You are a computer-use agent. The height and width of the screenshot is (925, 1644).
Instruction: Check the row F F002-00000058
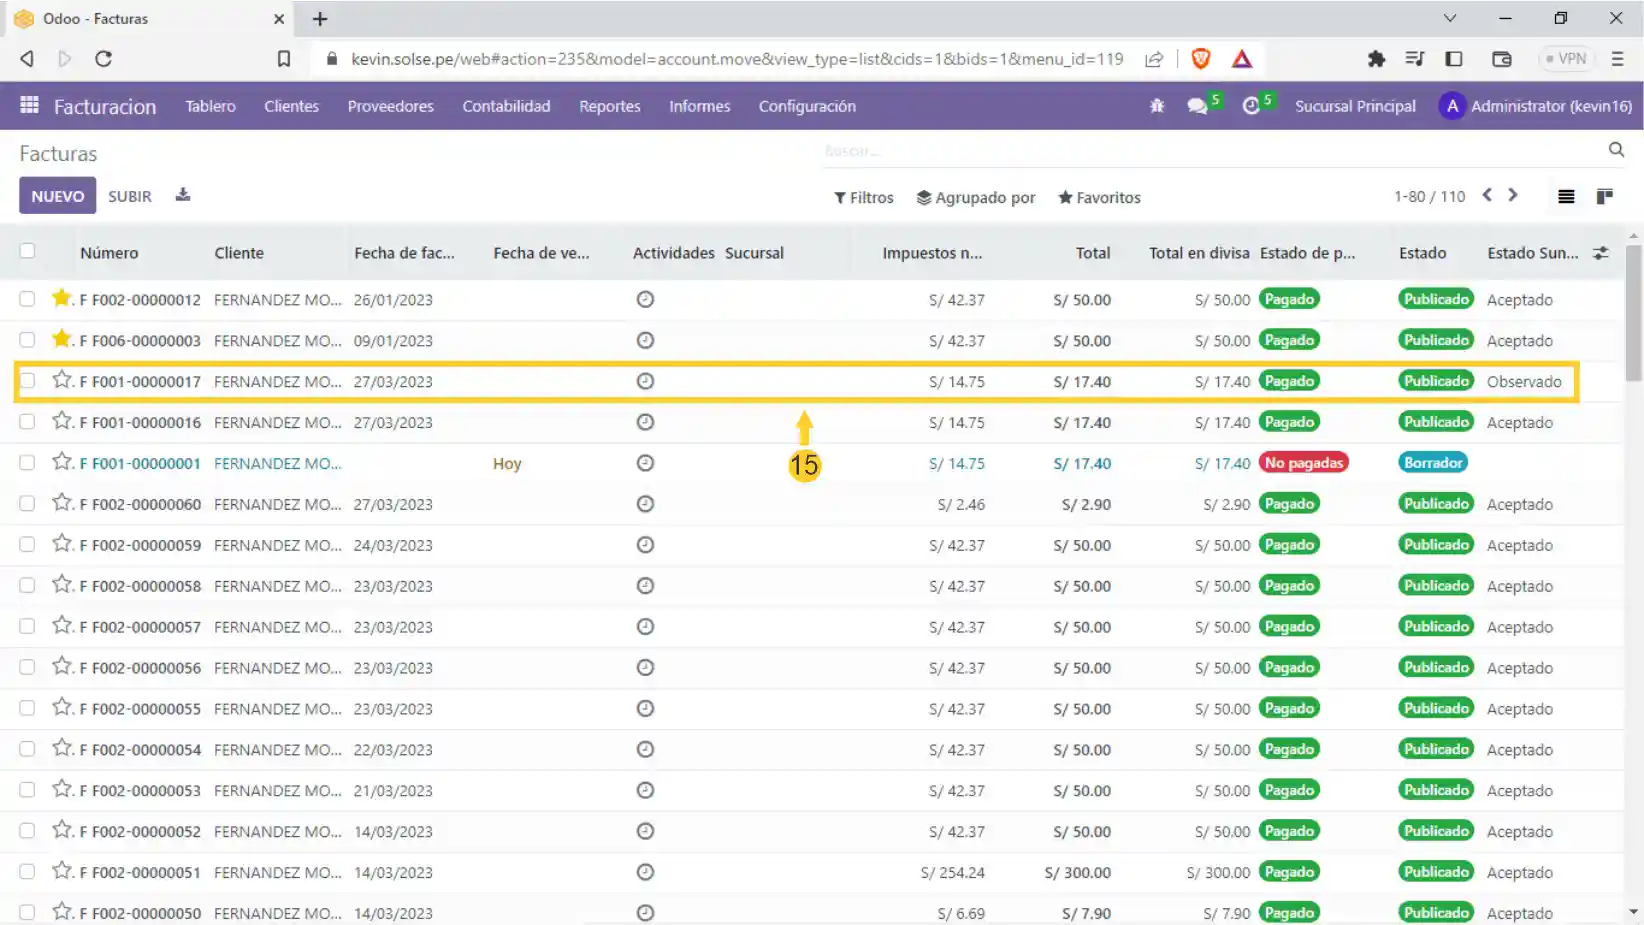(x=27, y=586)
